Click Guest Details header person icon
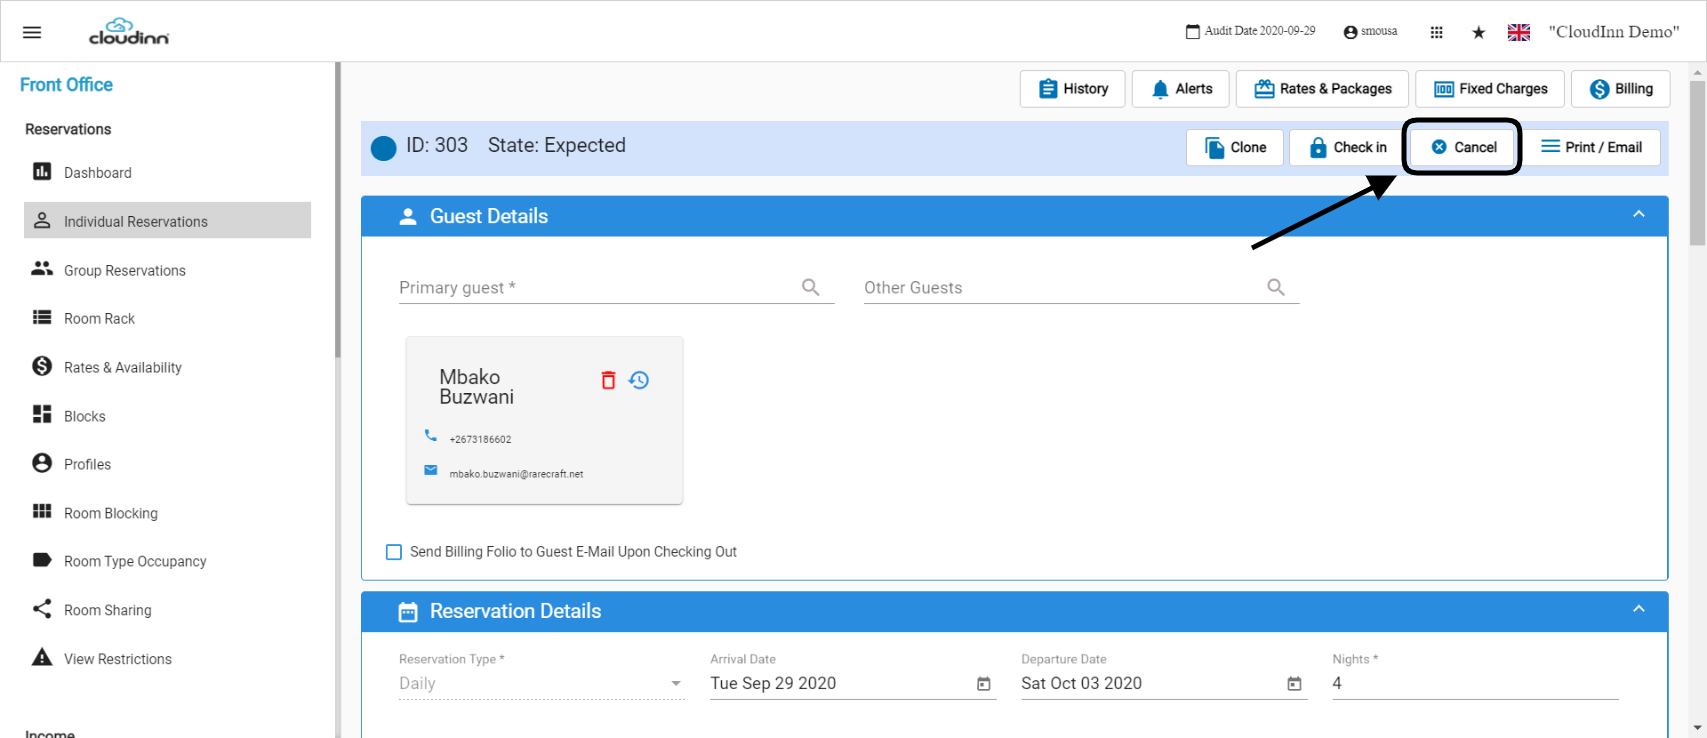The height and width of the screenshot is (738, 1707). point(408,216)
